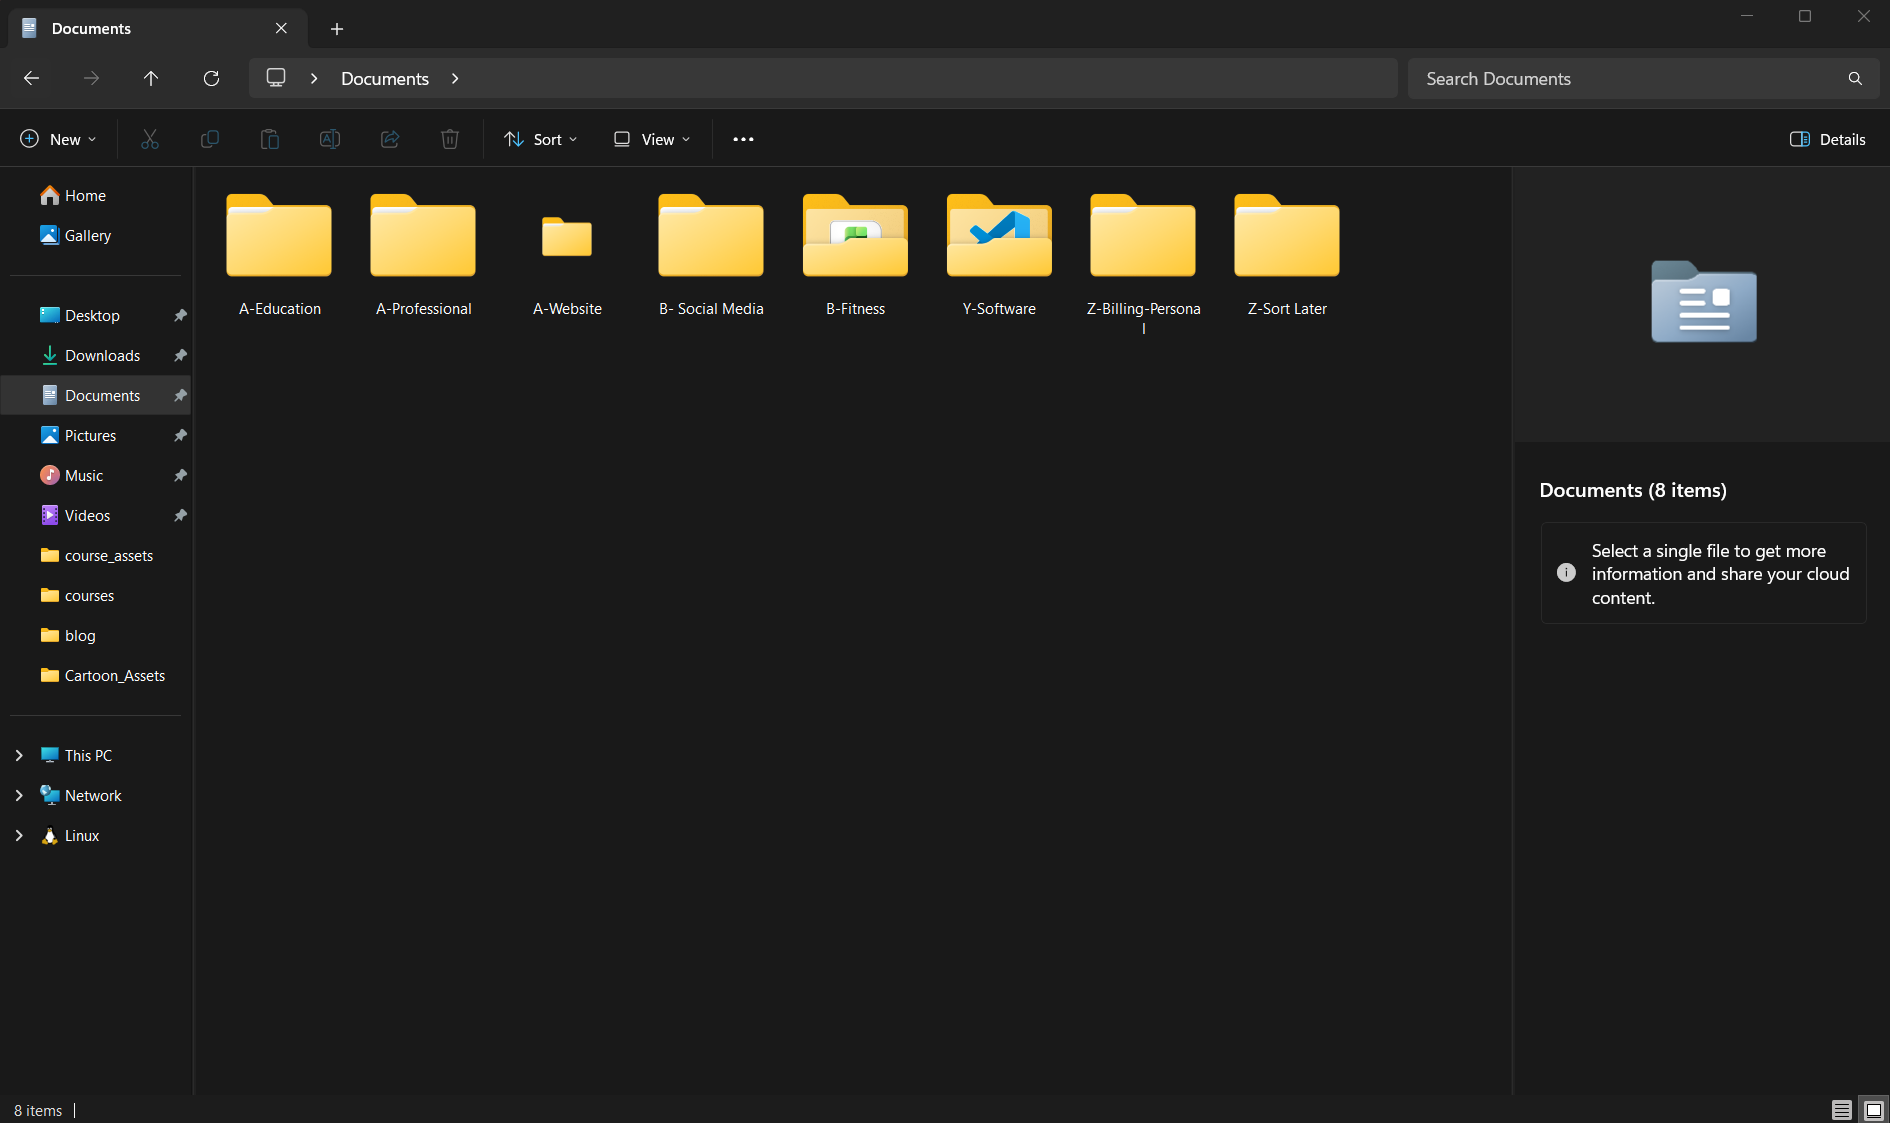Select Network in the sidebar
This screenshot has width=1890, height=1123.
click(96, 795)
